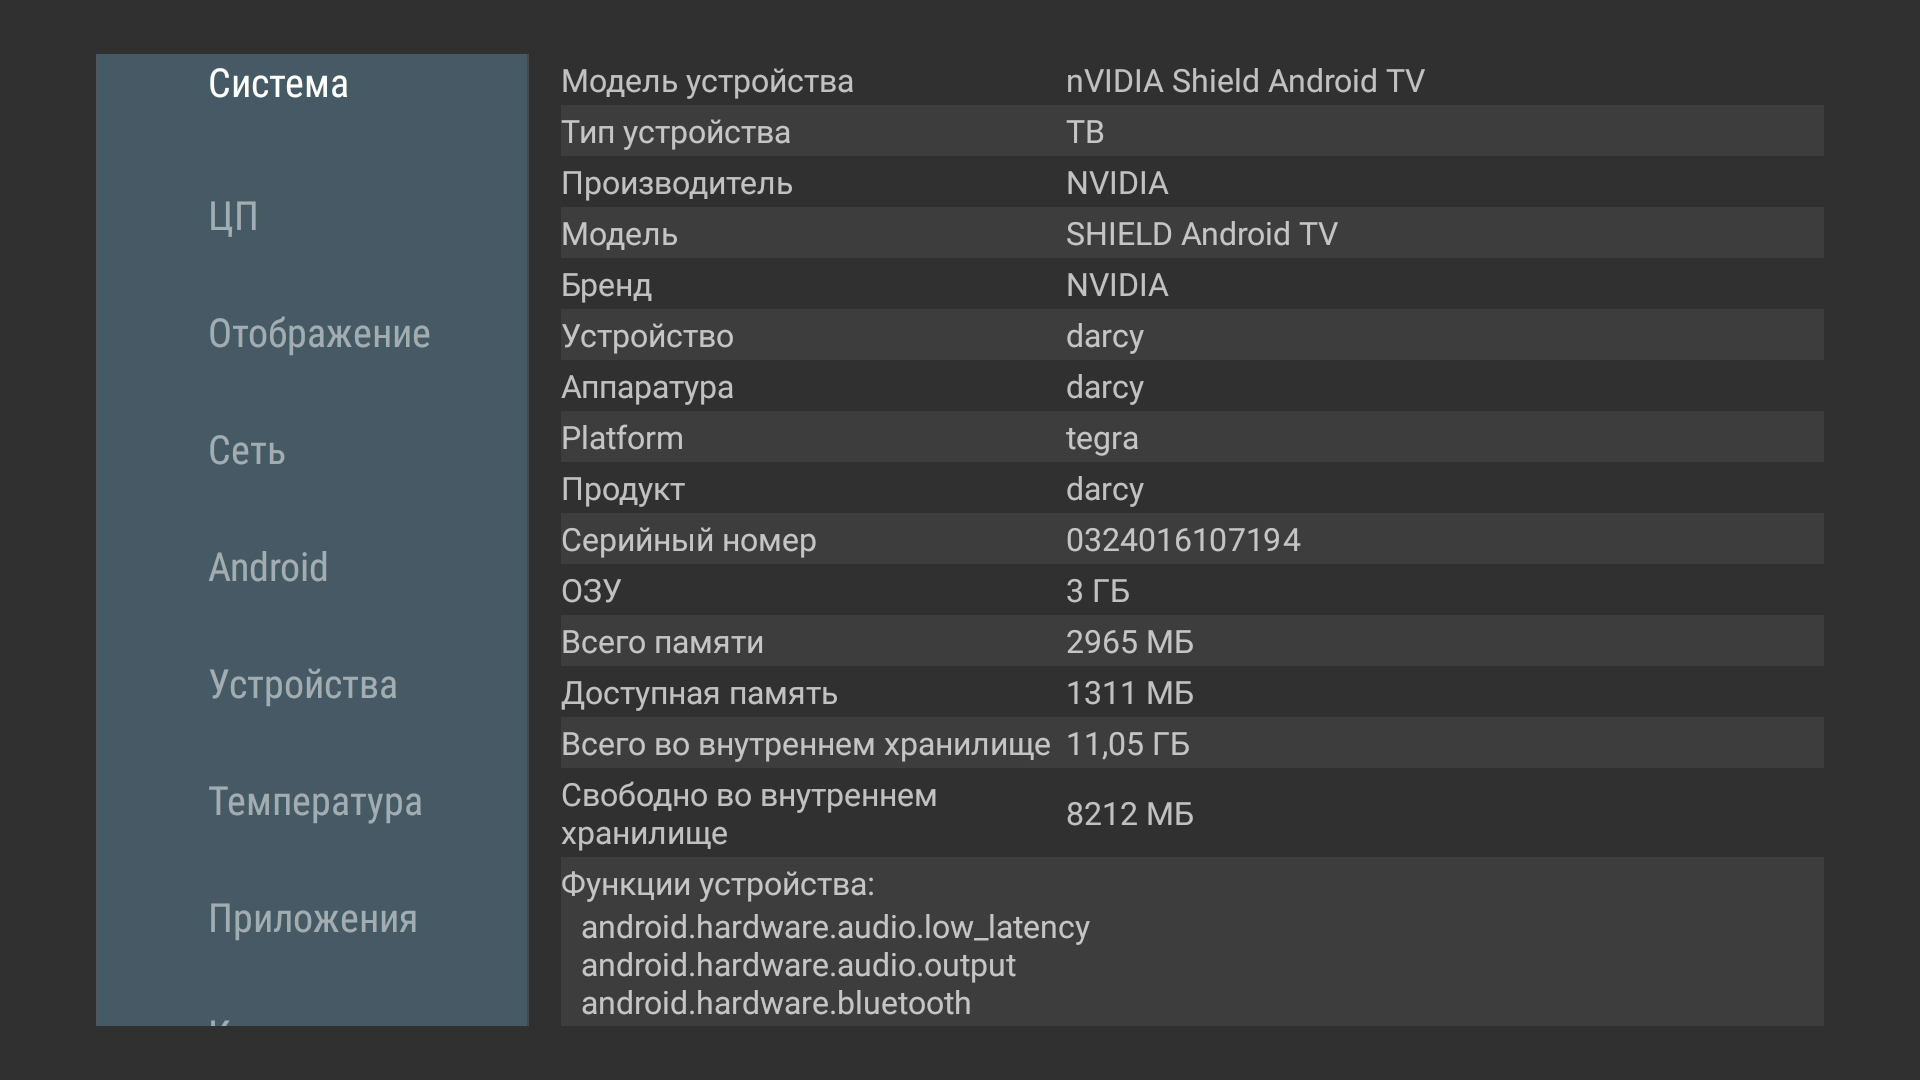Select the Система sidebar section
1920x1080 pixels.
279,84
